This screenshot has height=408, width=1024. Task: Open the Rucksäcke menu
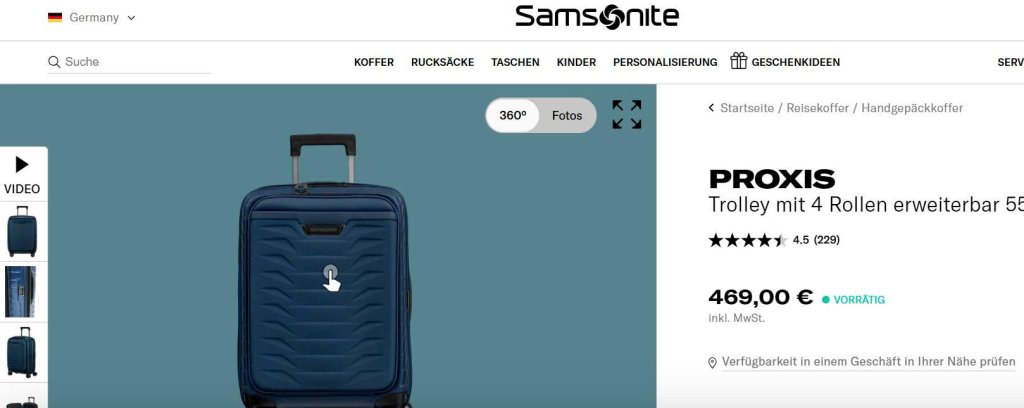[442, 62]
